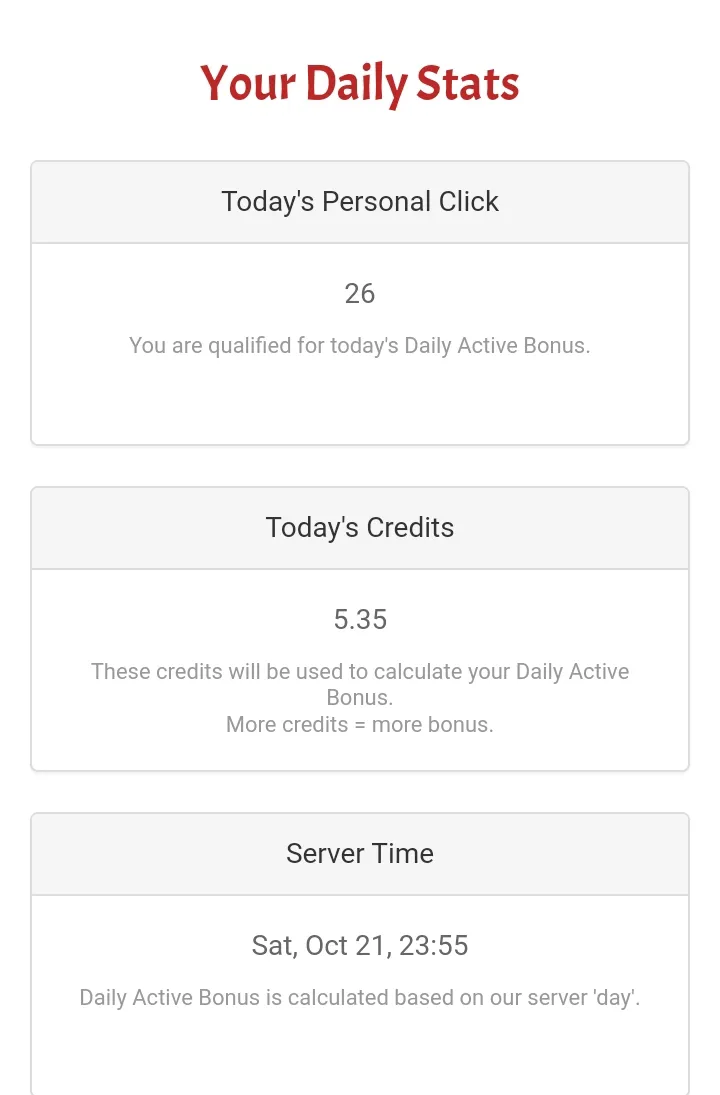Image resolution: width=720 pixels, height=1095 pixels.
Task: Click the personal click count 26
Action: 360,293
